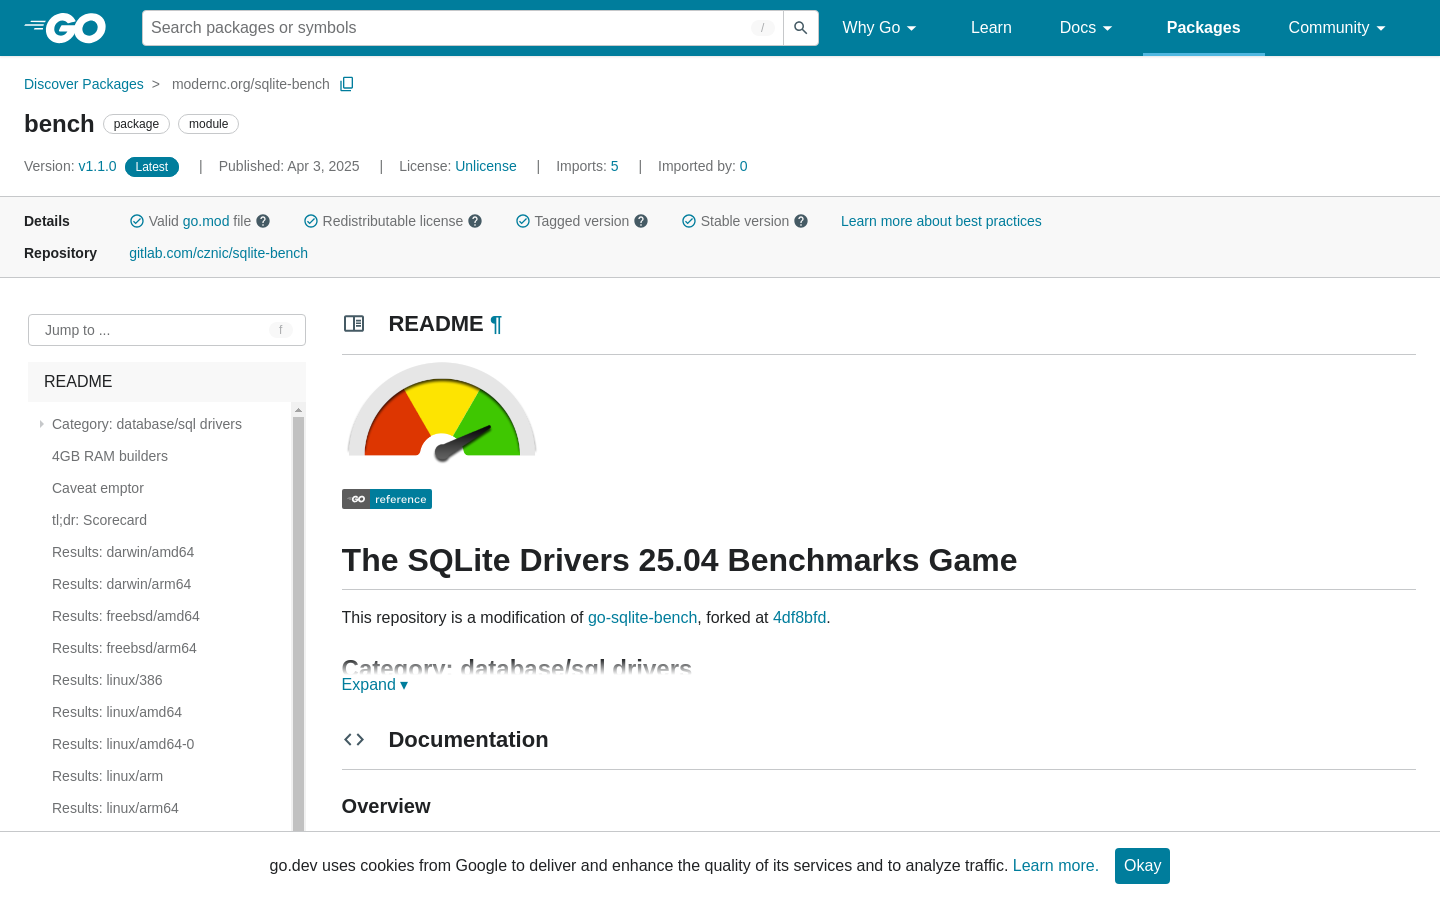Viewport: 1440px width, 900px height.
Task: Click the README section book icon
Action: click(x=354, y=323)
